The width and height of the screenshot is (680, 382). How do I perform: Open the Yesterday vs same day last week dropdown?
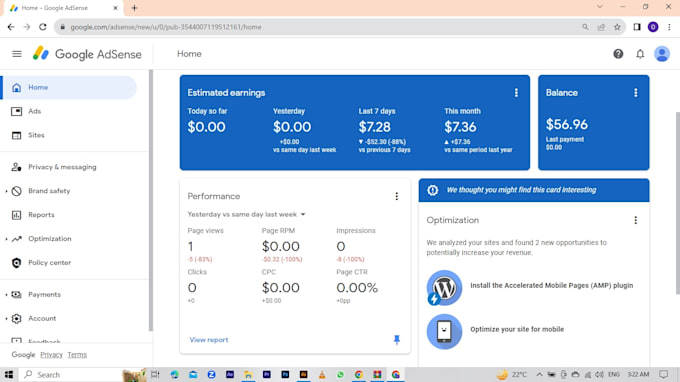(246, 215)
